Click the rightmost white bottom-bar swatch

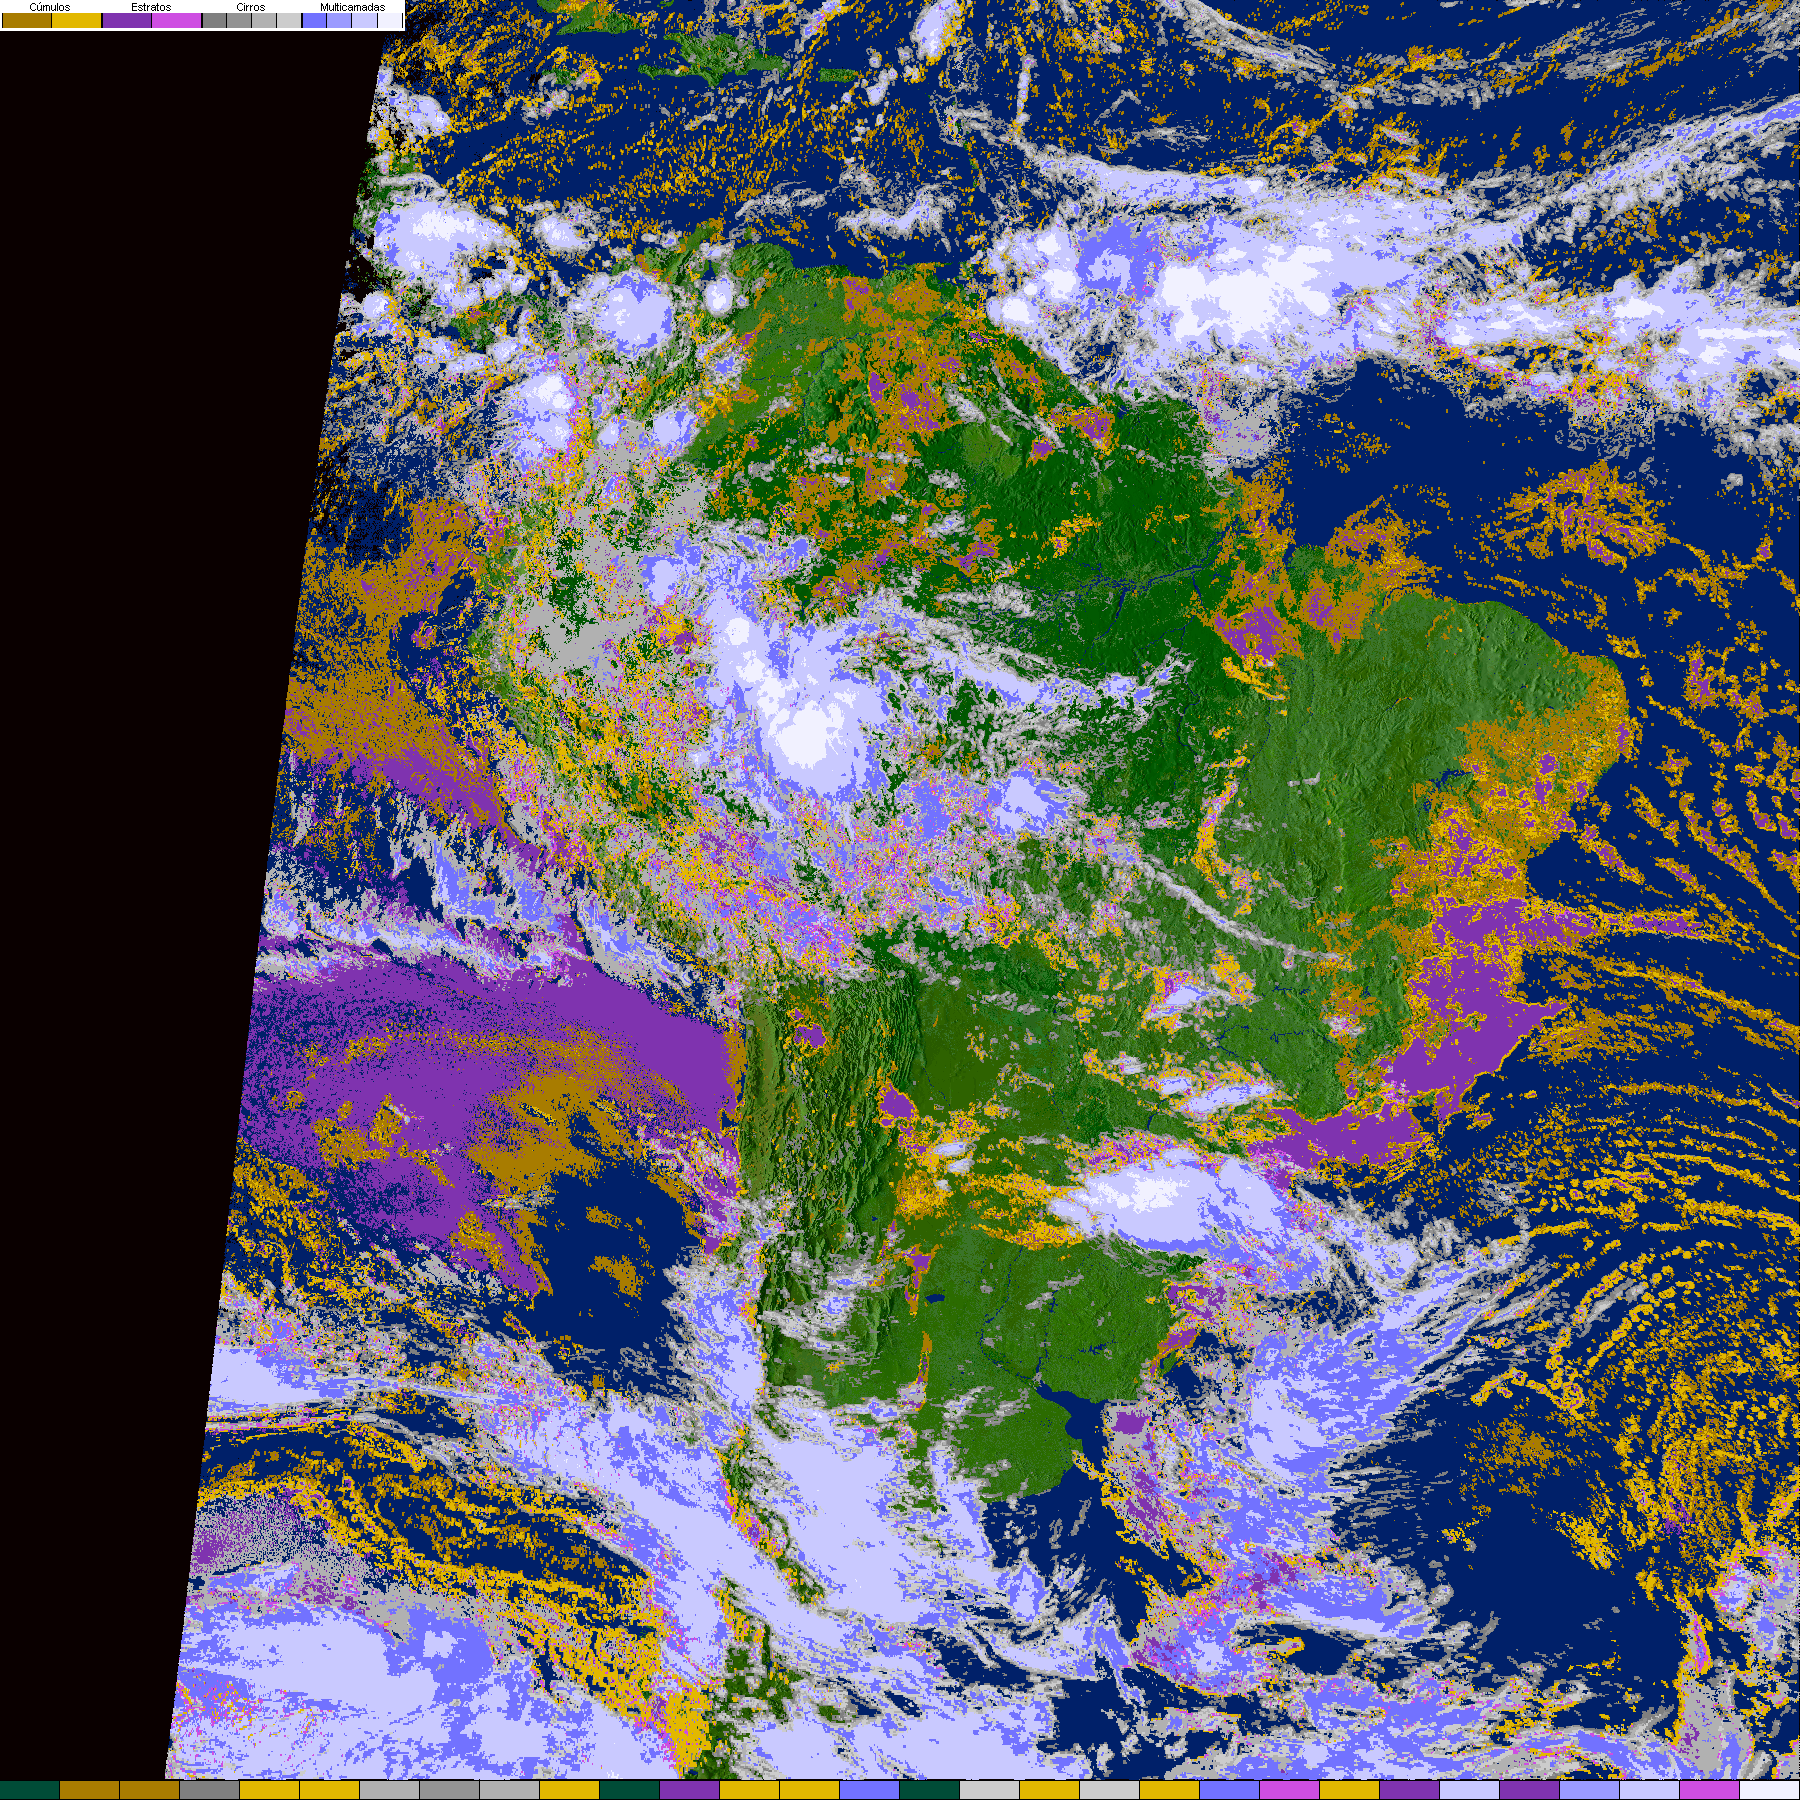pos(1770,1790)
